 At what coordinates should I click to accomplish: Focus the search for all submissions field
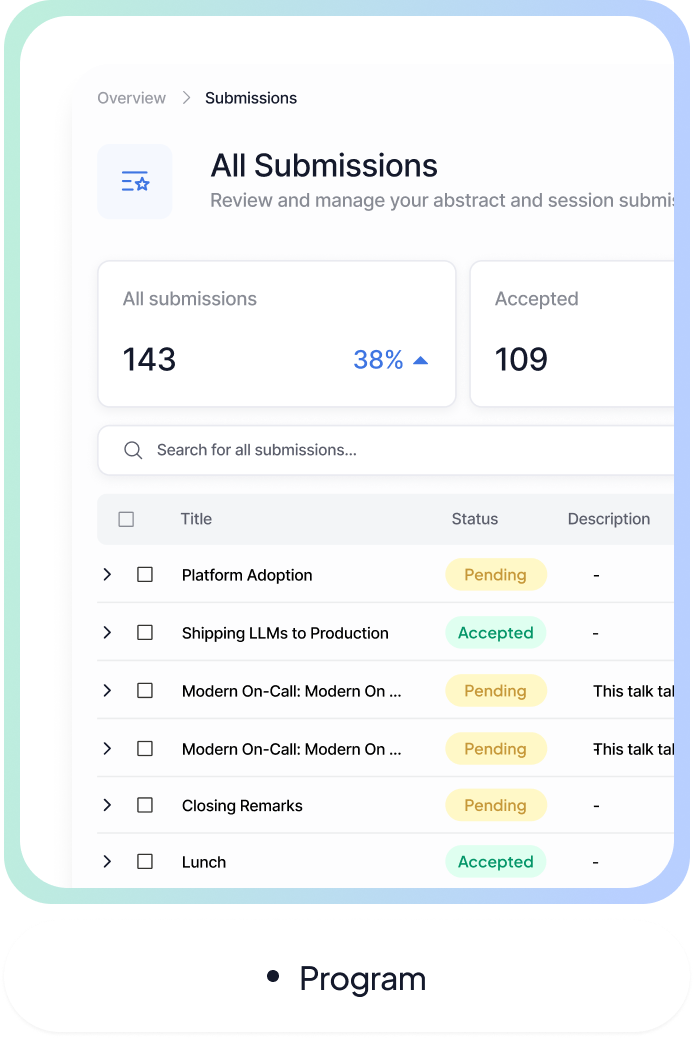[386, 450]
